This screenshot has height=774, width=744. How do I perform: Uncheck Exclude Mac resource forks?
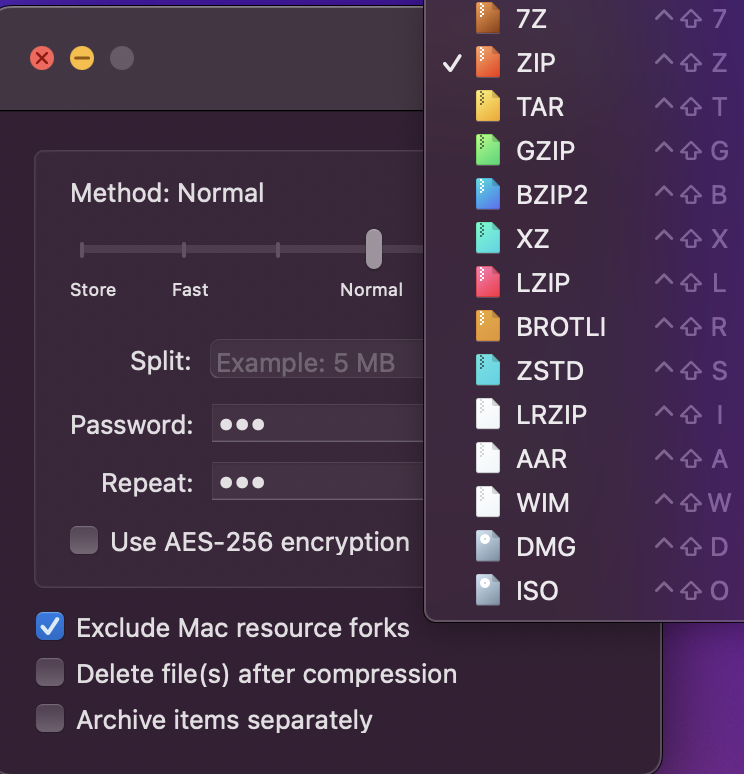[50, 628]
